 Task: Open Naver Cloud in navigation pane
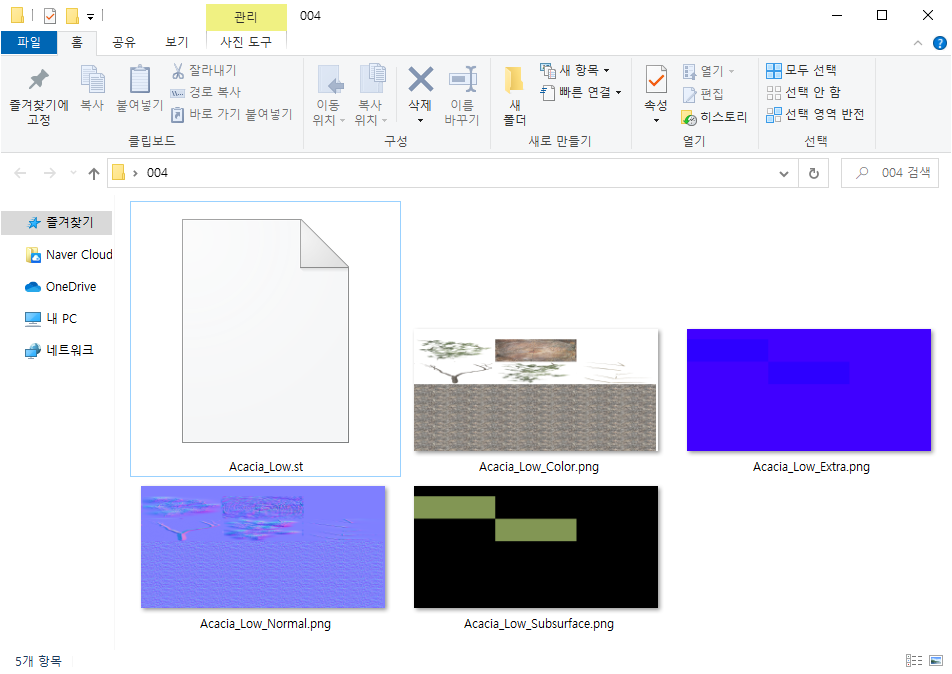point(69,255)
